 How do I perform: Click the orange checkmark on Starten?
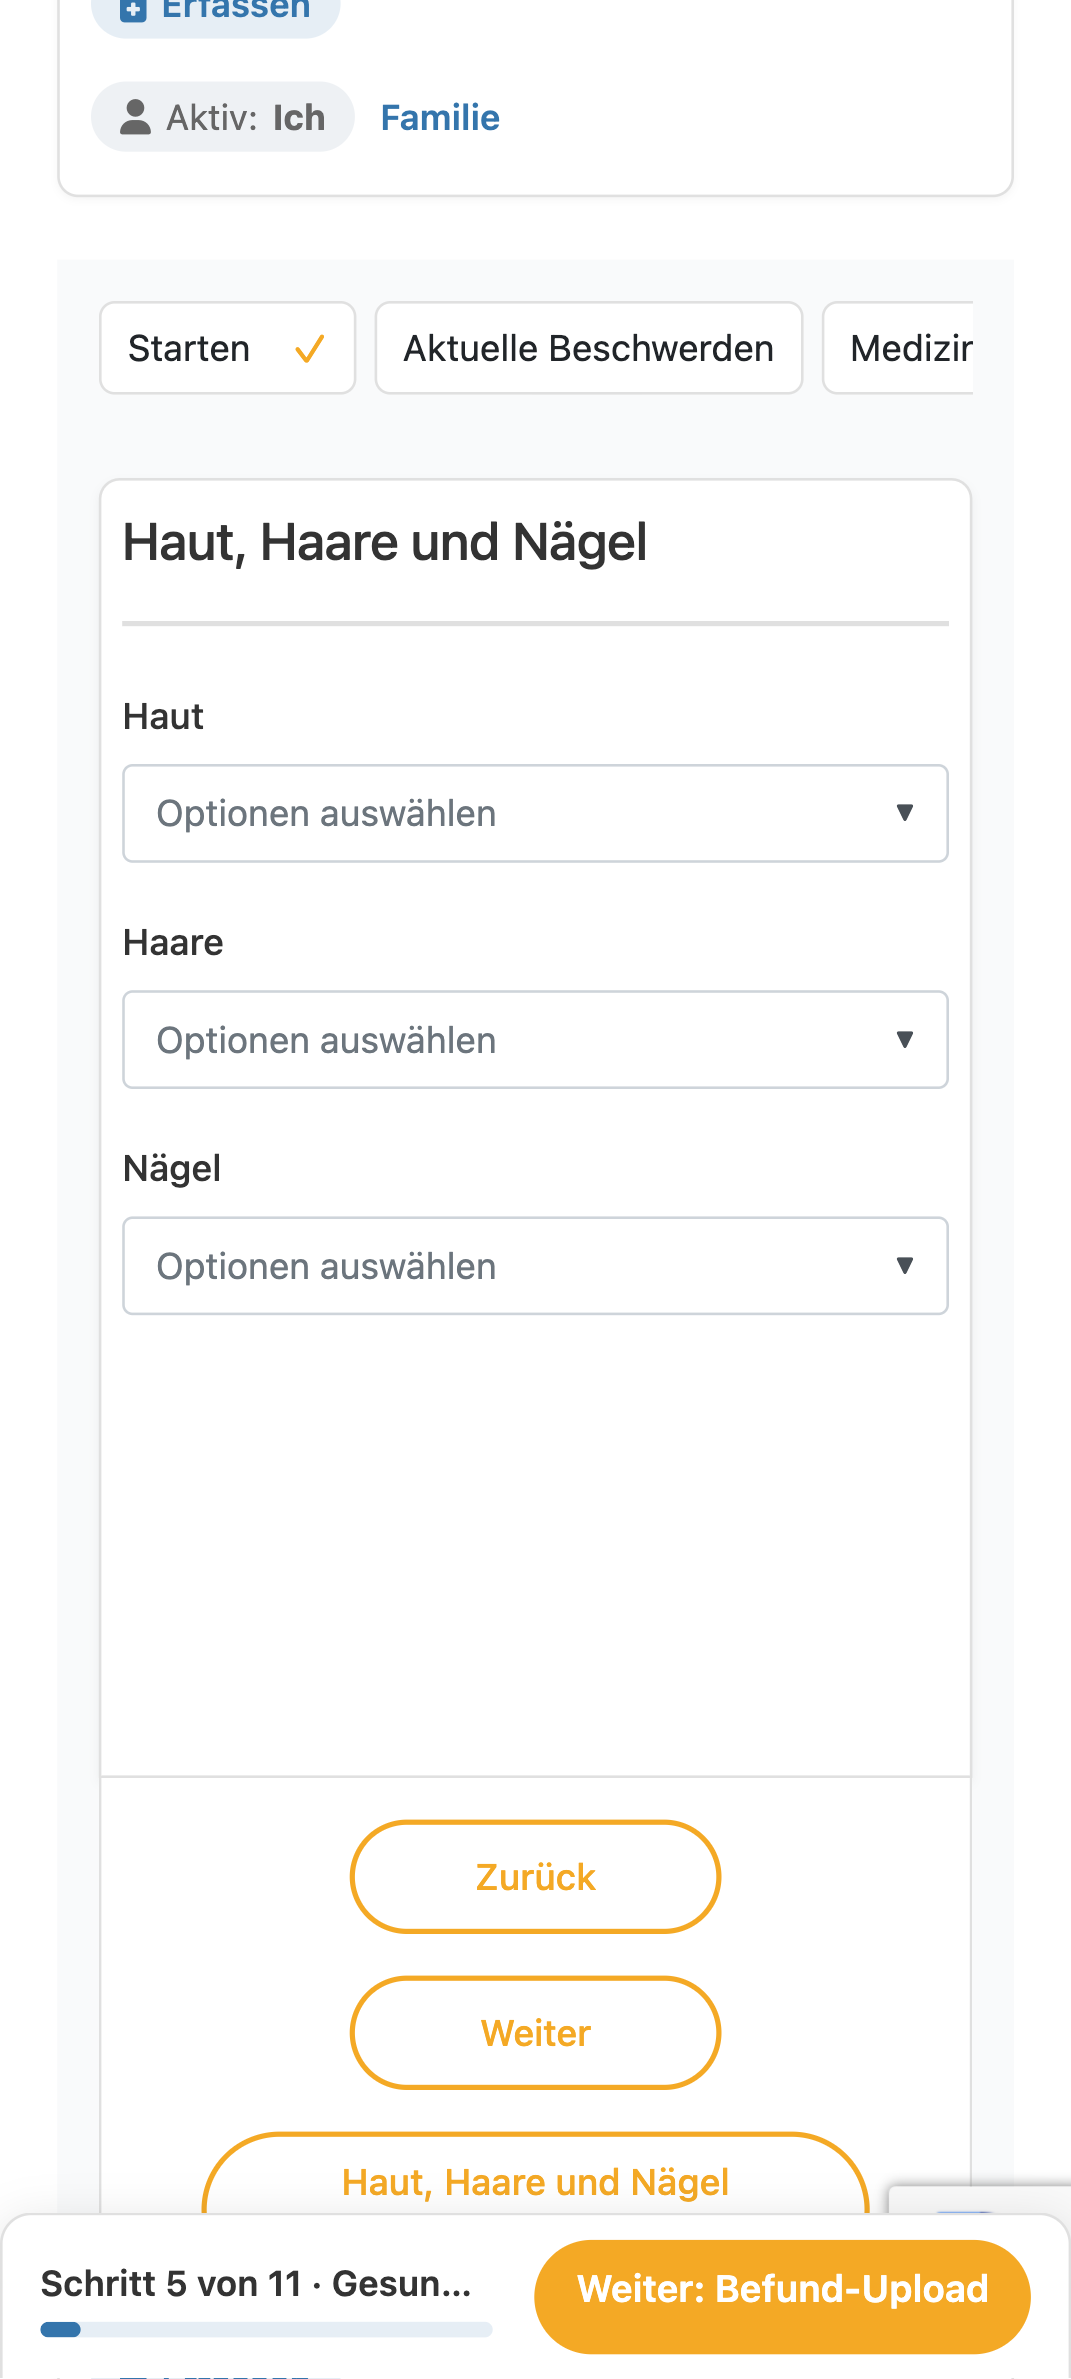click(309, 349)
